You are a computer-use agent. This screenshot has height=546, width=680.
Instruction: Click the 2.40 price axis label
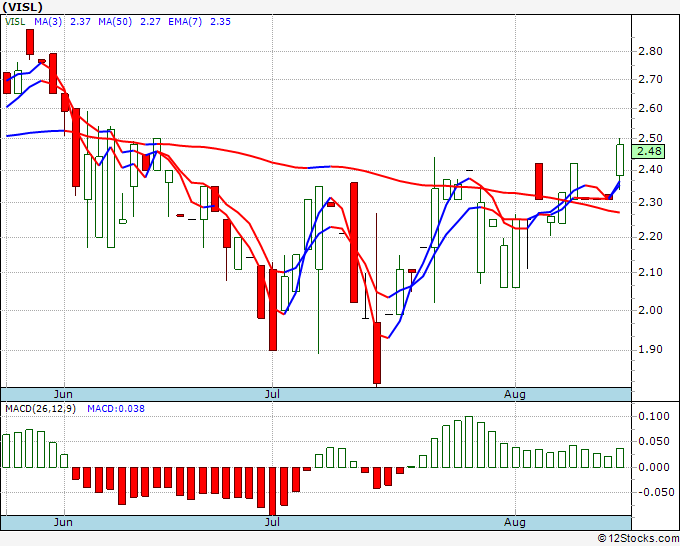pyautogui.click(x=651, y=170)
